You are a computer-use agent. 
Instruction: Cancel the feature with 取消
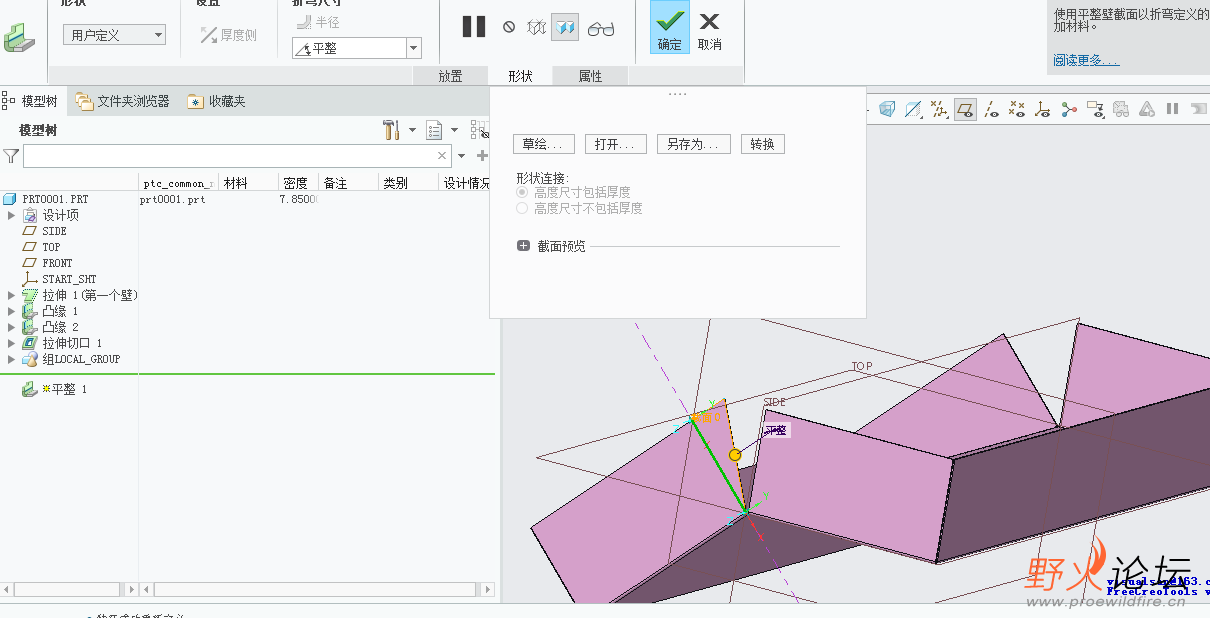(710, 30)
